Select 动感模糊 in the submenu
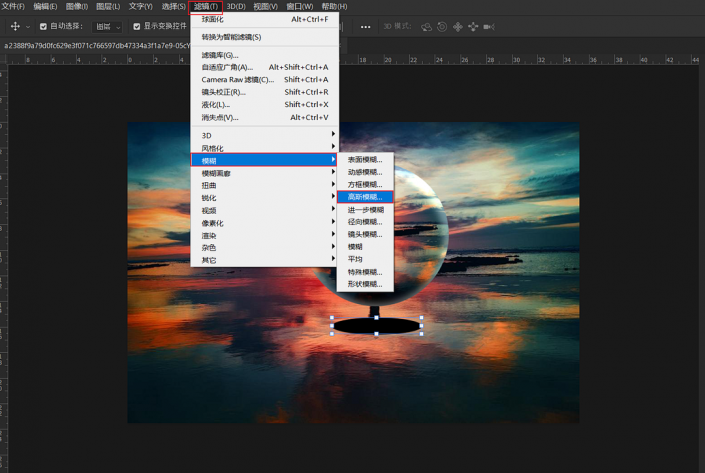Image resolution: width=705 pixels, height=473 pixels. pos(365,172)
